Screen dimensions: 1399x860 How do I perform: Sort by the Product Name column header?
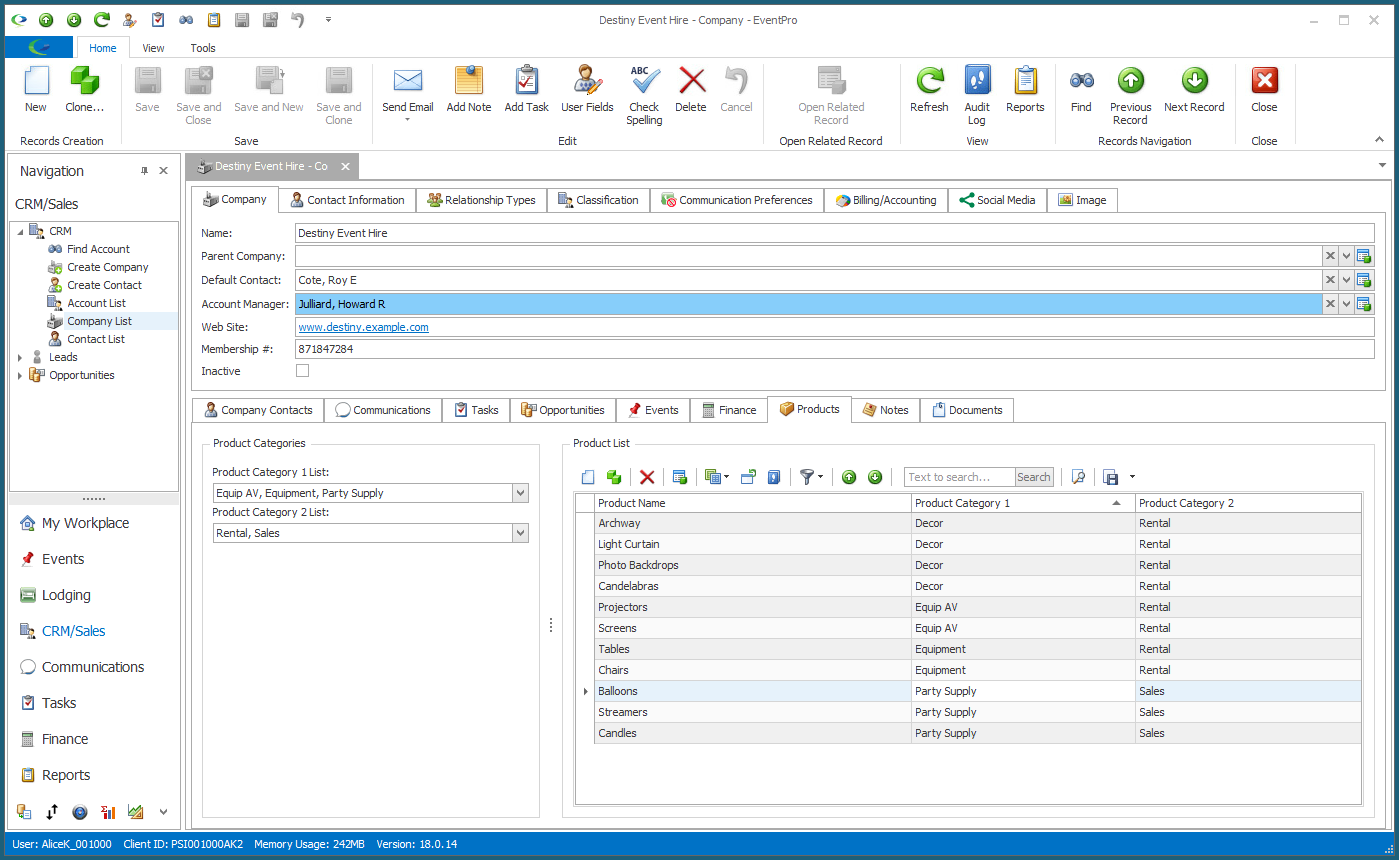point(752,503)
